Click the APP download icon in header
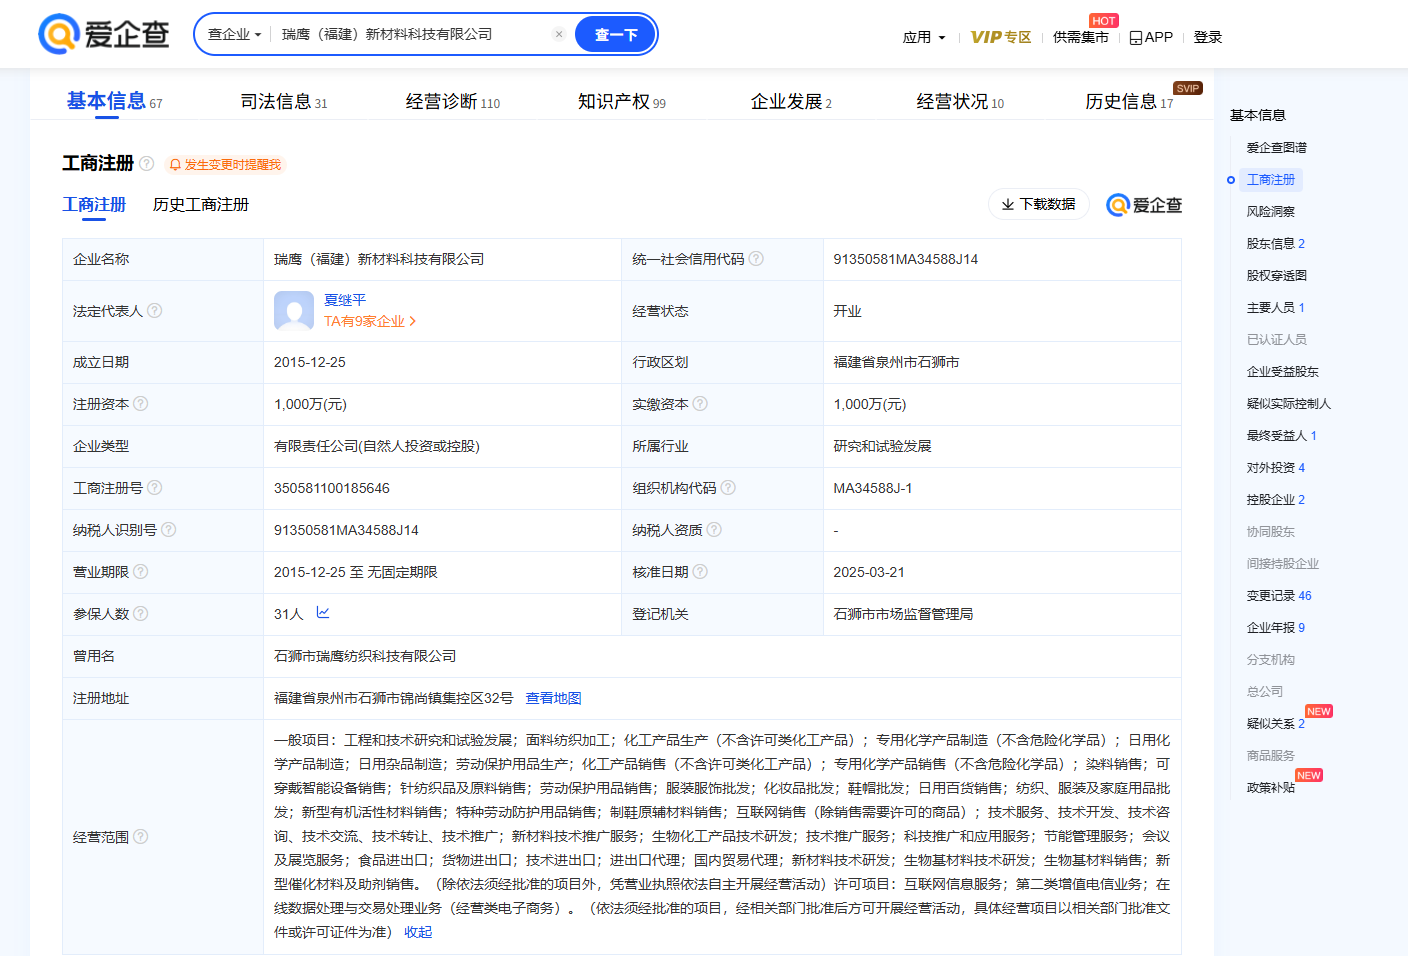Image resolution: width=1408 pixels, height=956 pixels. coord(1135,38)
